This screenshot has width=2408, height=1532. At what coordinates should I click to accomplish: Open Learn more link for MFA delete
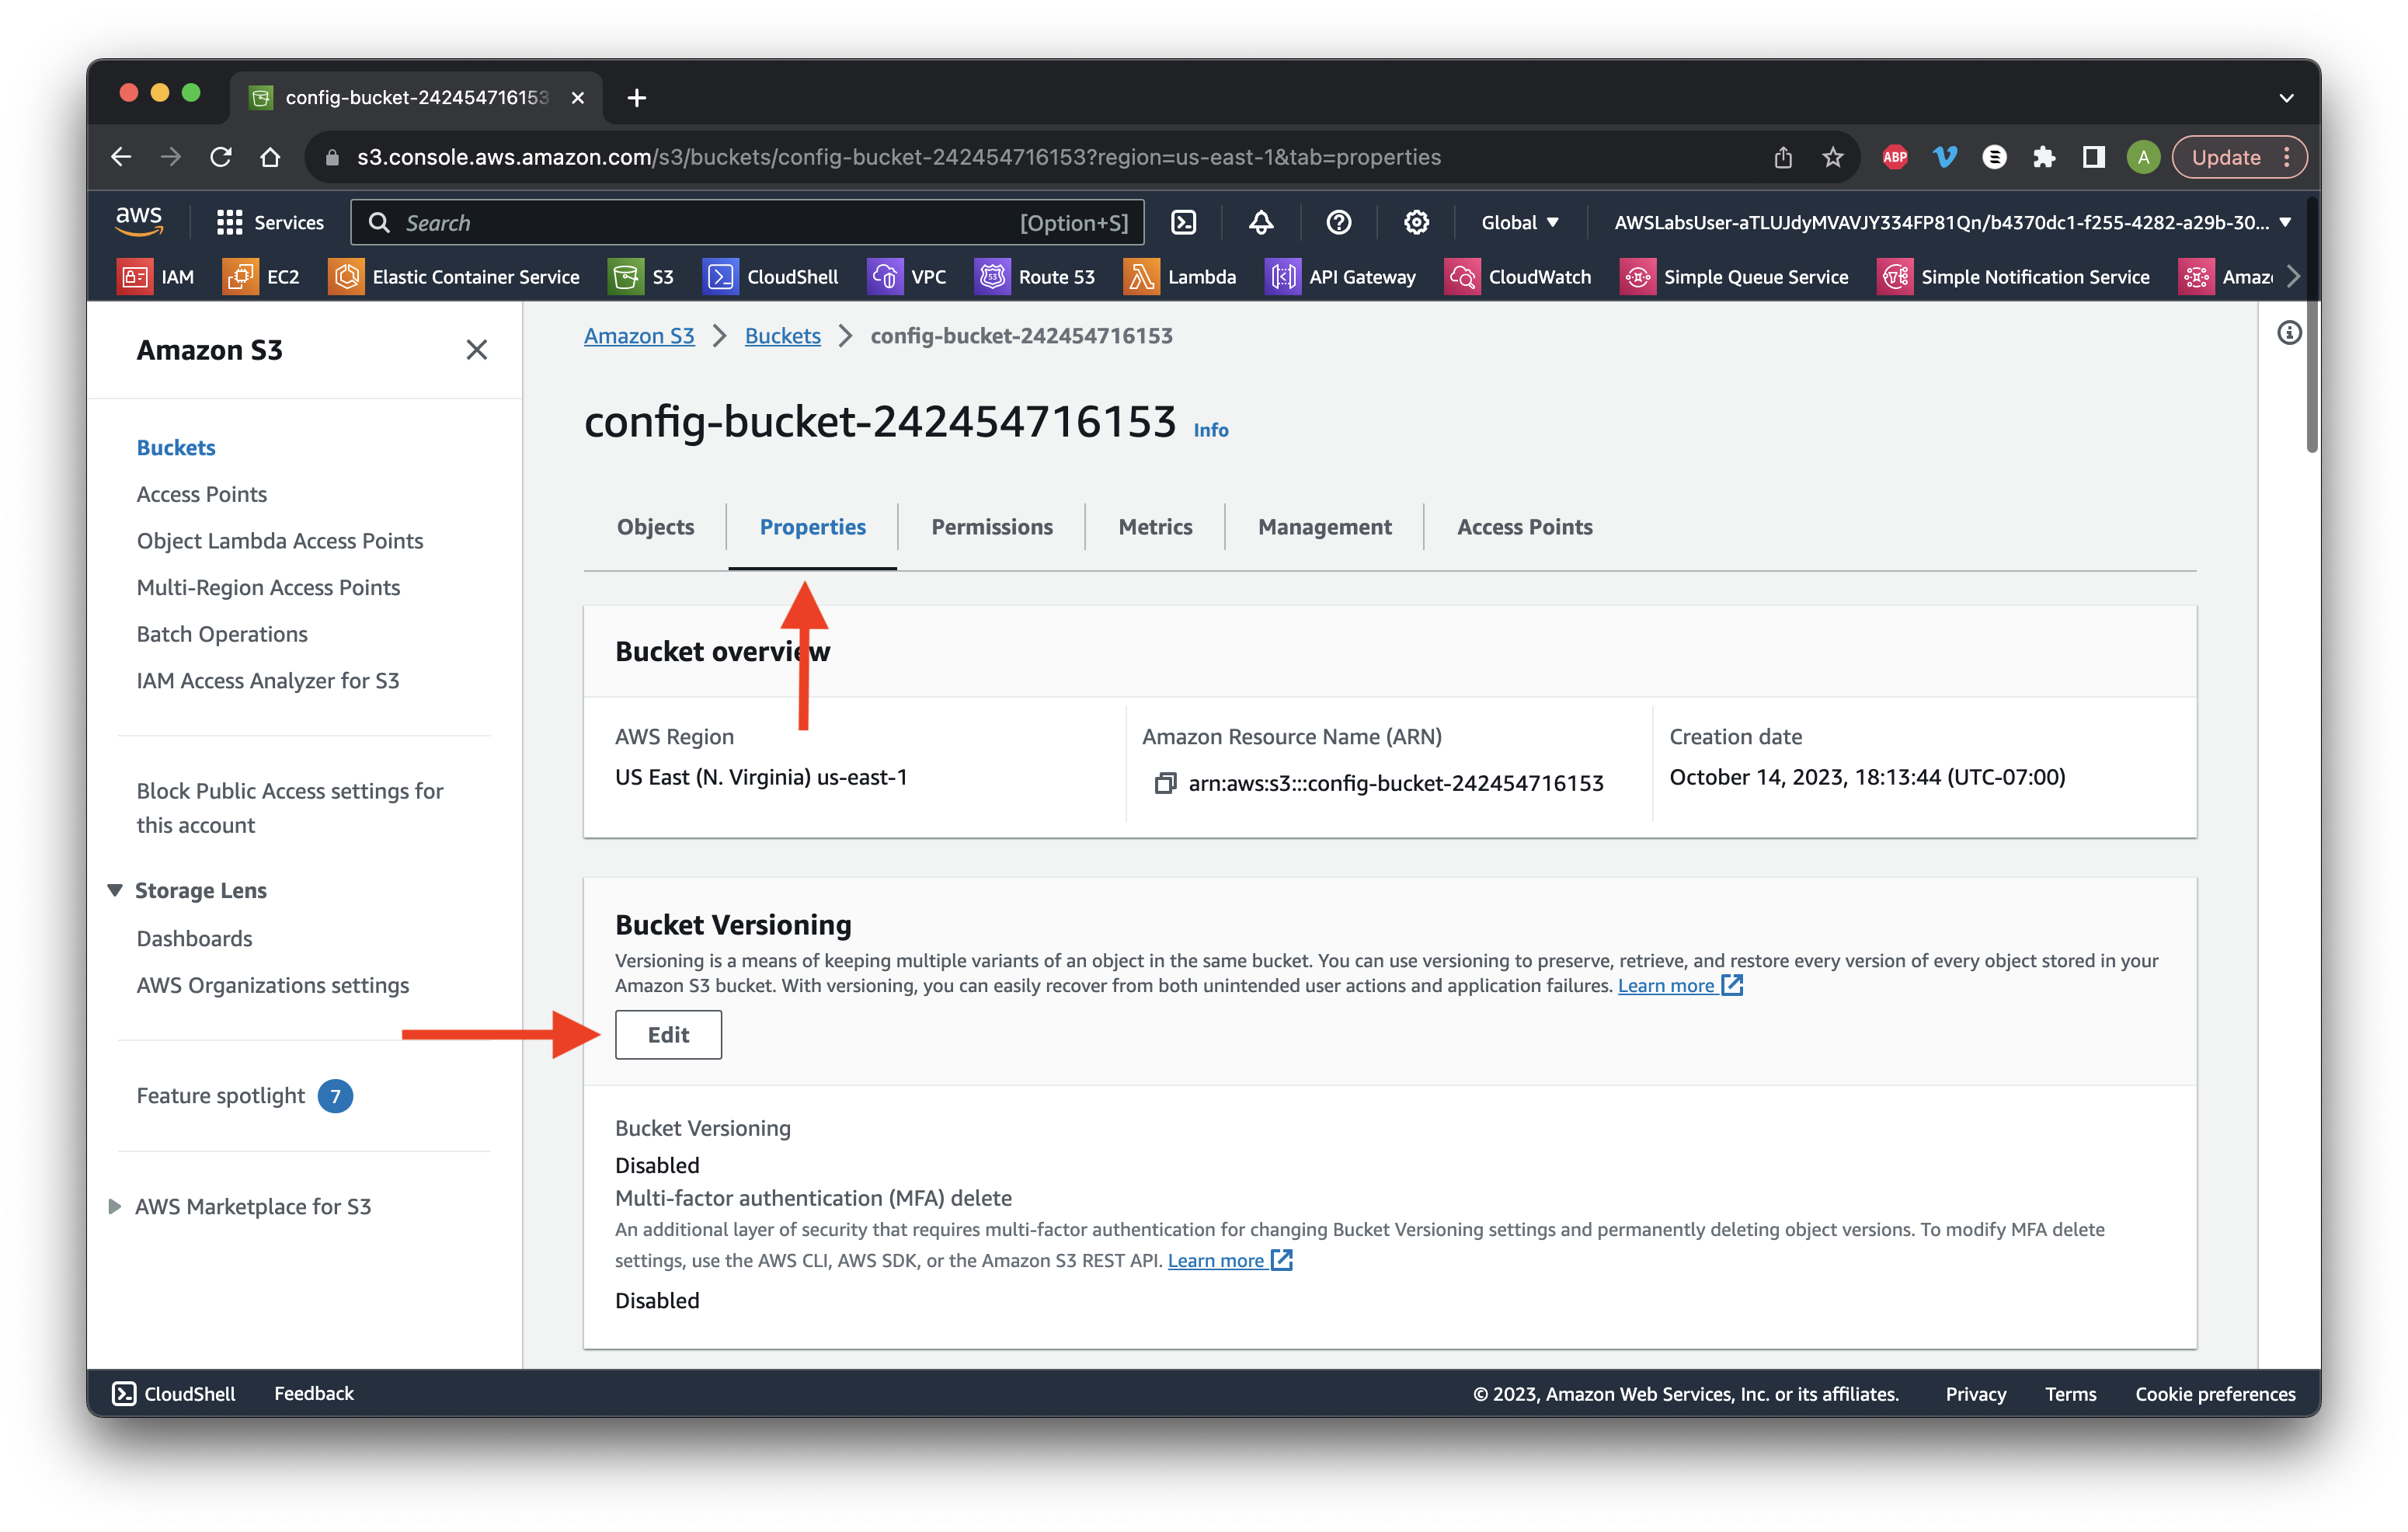(x=1230, y=1260)
